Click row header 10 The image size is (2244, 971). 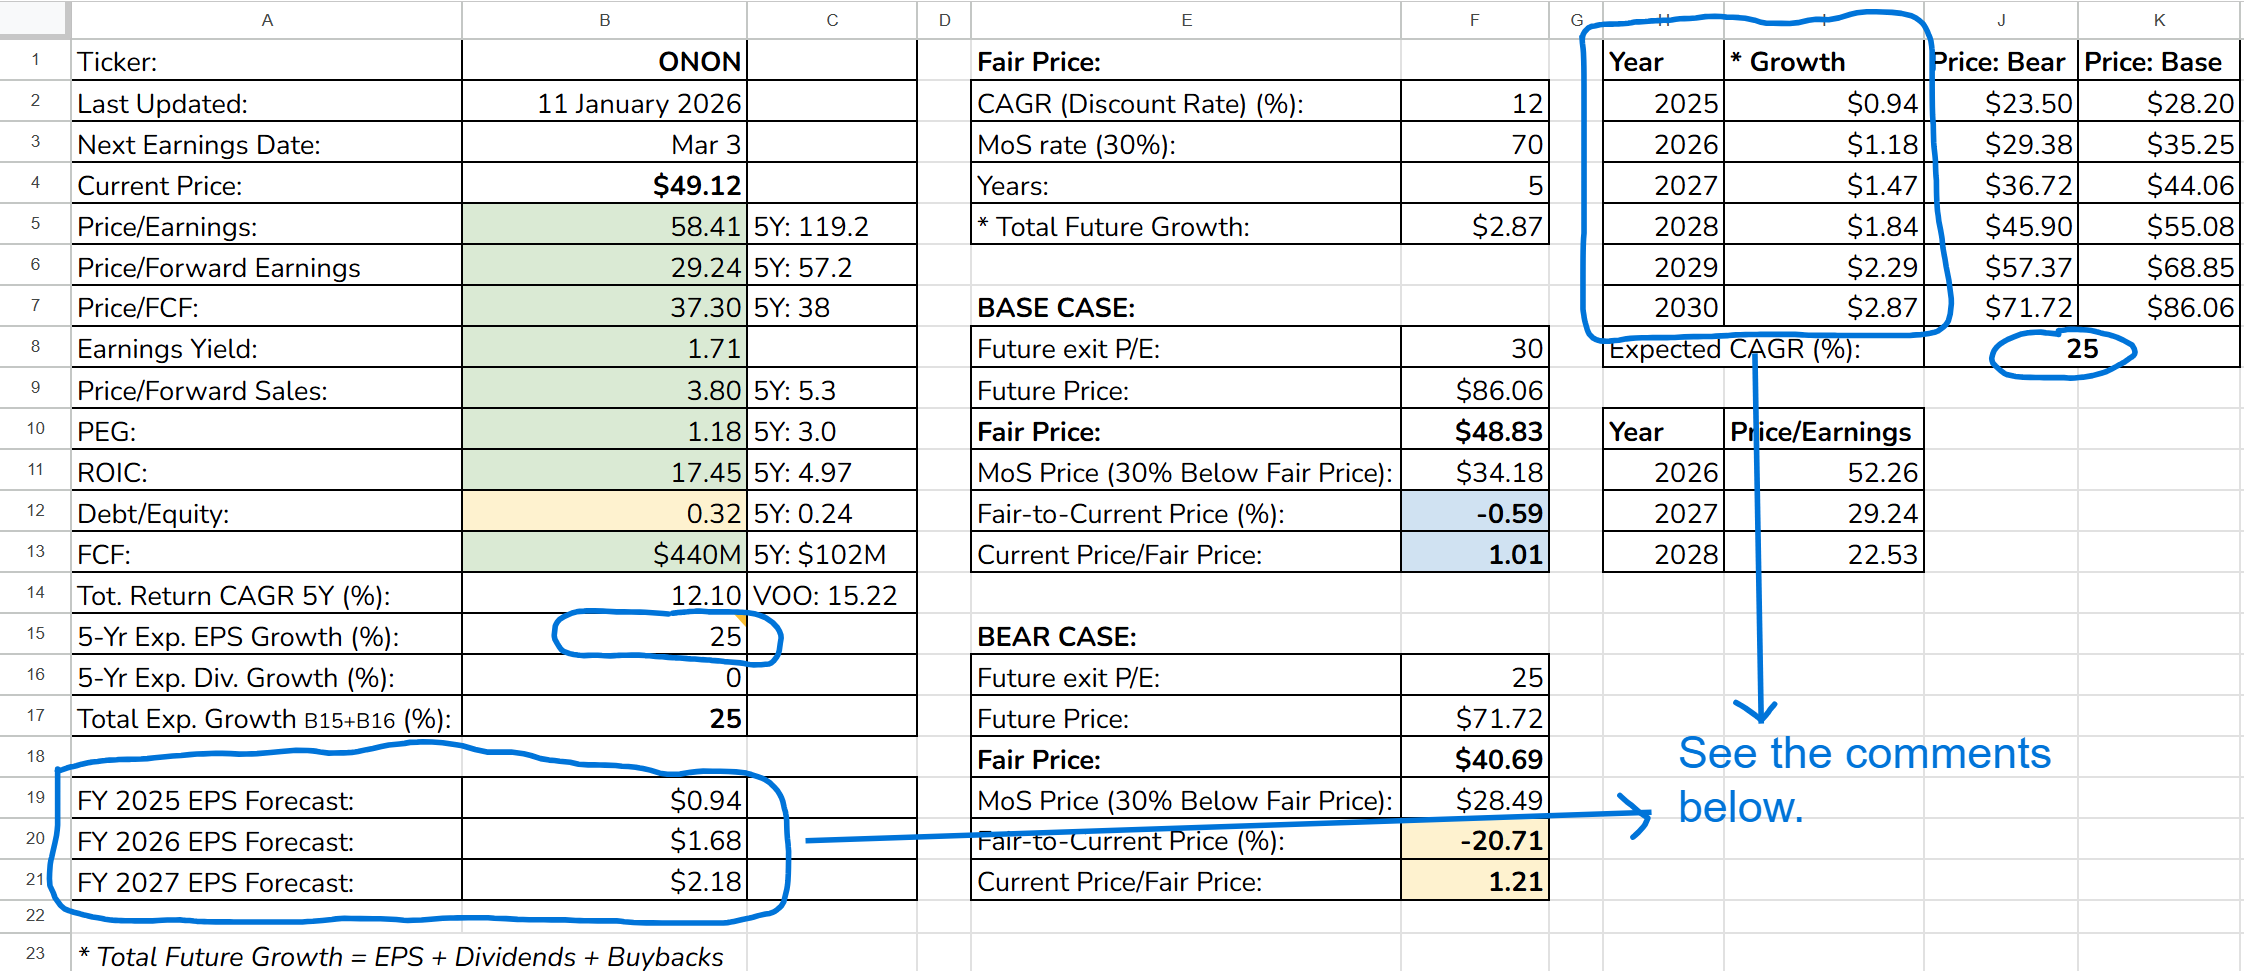(x=35, y=429)
